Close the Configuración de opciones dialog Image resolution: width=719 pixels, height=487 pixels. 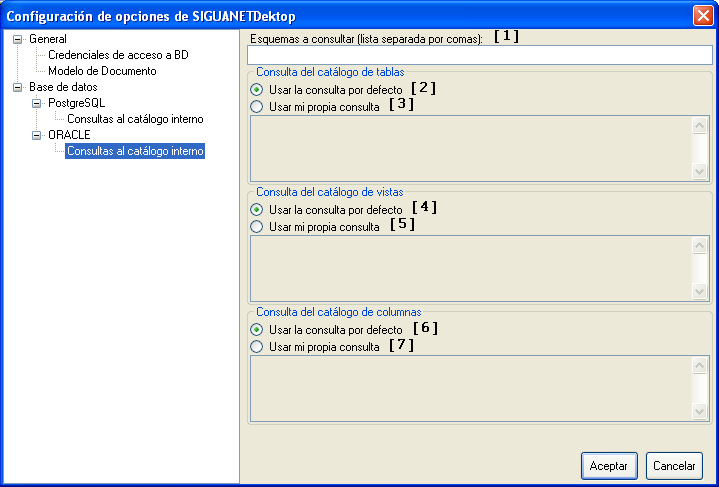pyautogui.click(x=703, y=16)
